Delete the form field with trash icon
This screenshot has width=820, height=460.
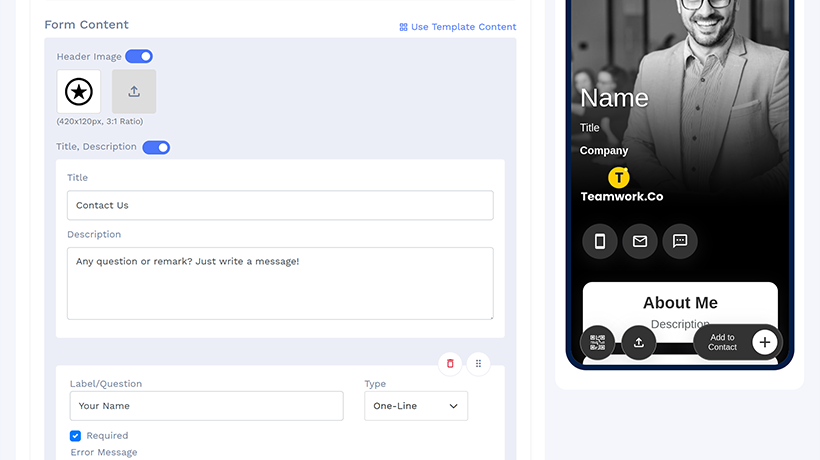point(450,363)
